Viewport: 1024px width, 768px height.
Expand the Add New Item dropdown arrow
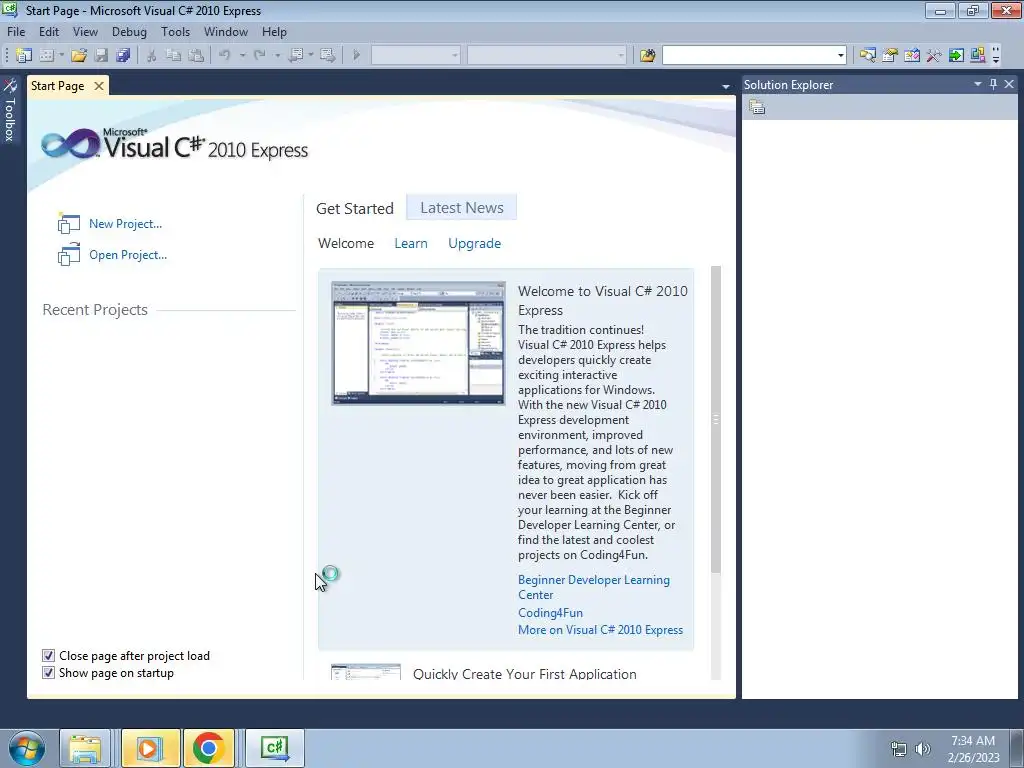[x=61, y=56]
